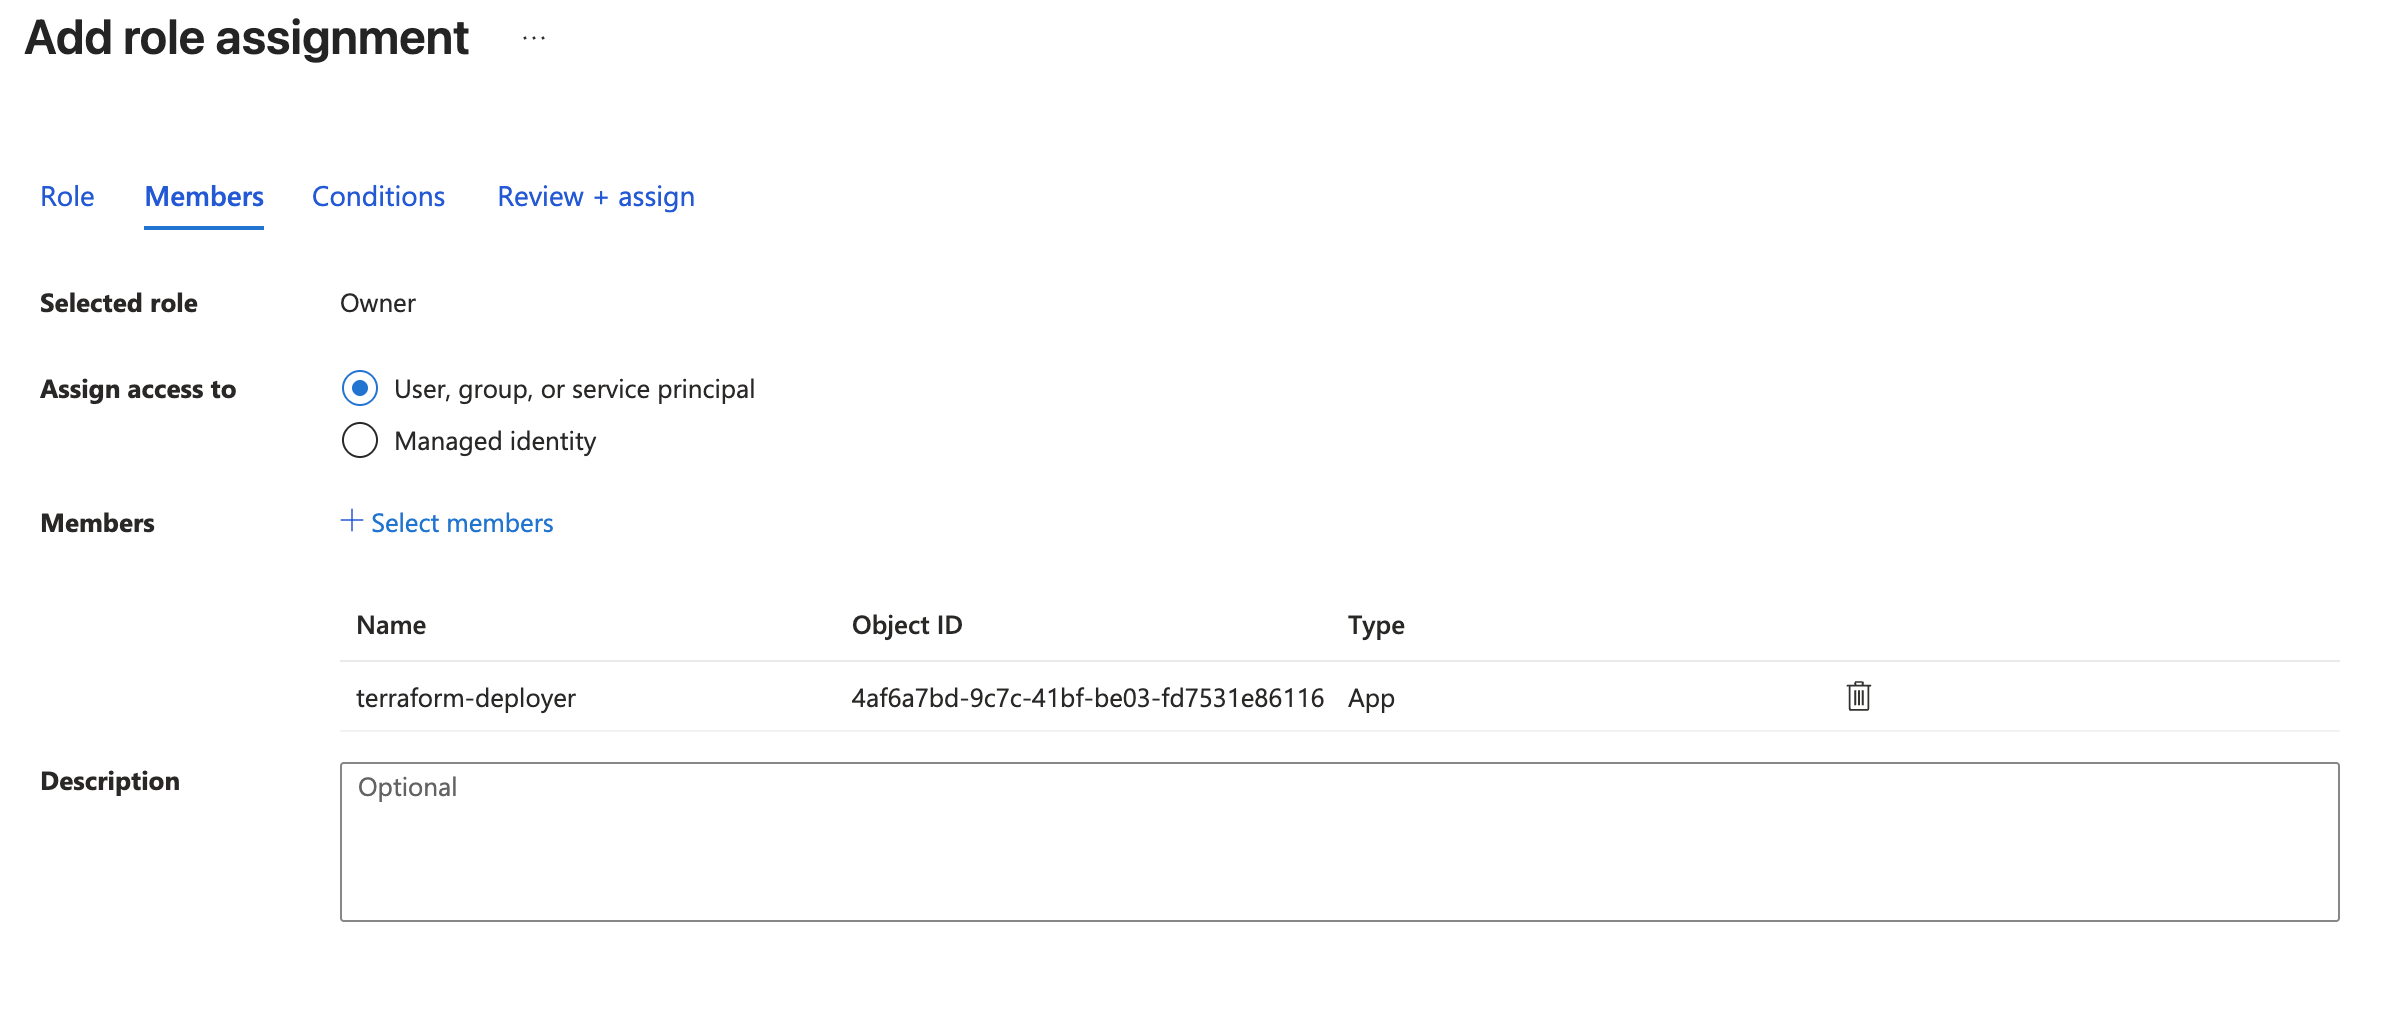Click the object ID starting with 4af6a7bd
This screenshot has width=2404, height=1022.
tap(1087, 698)
